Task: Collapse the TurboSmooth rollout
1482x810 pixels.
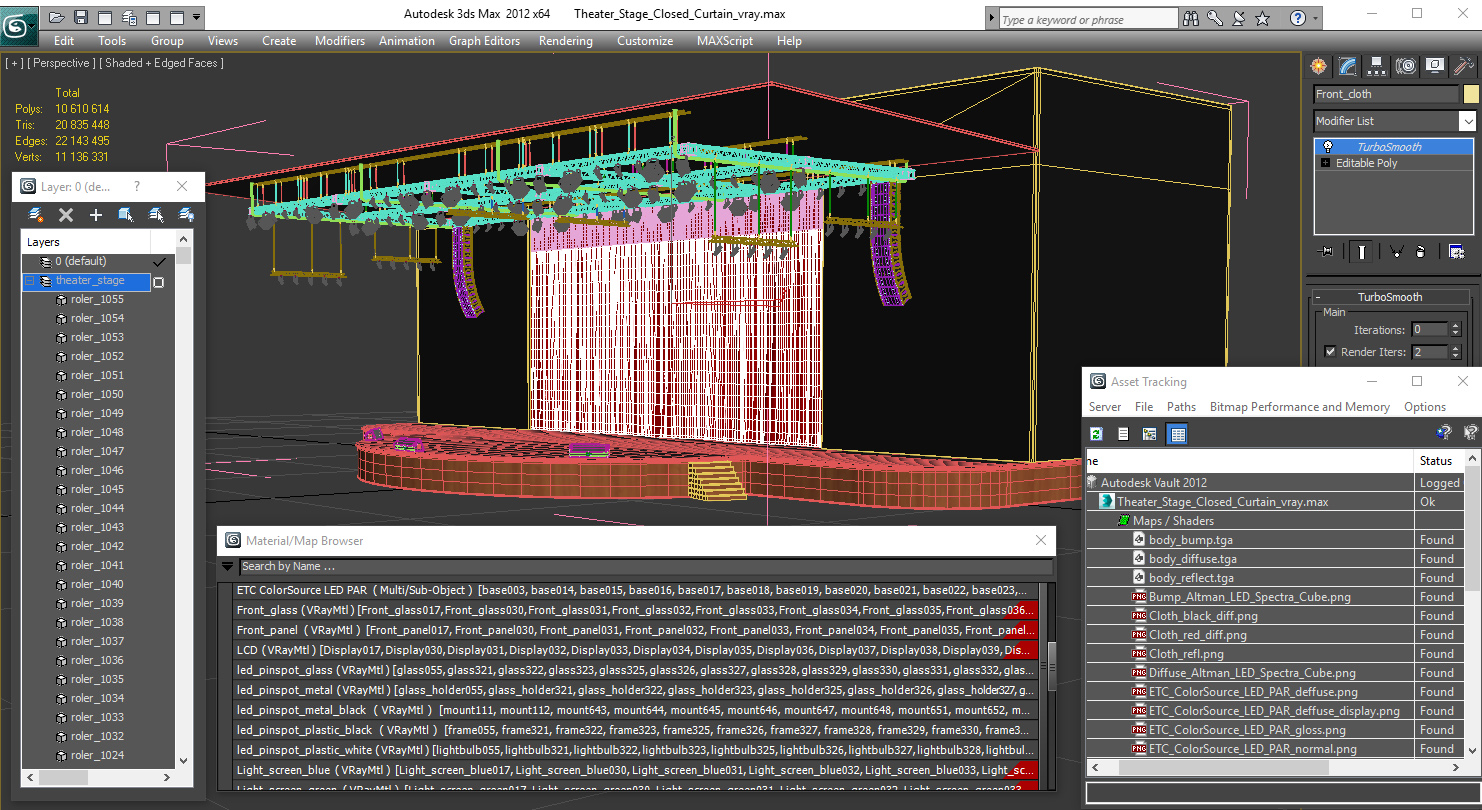Action: tap(1318, 297)
